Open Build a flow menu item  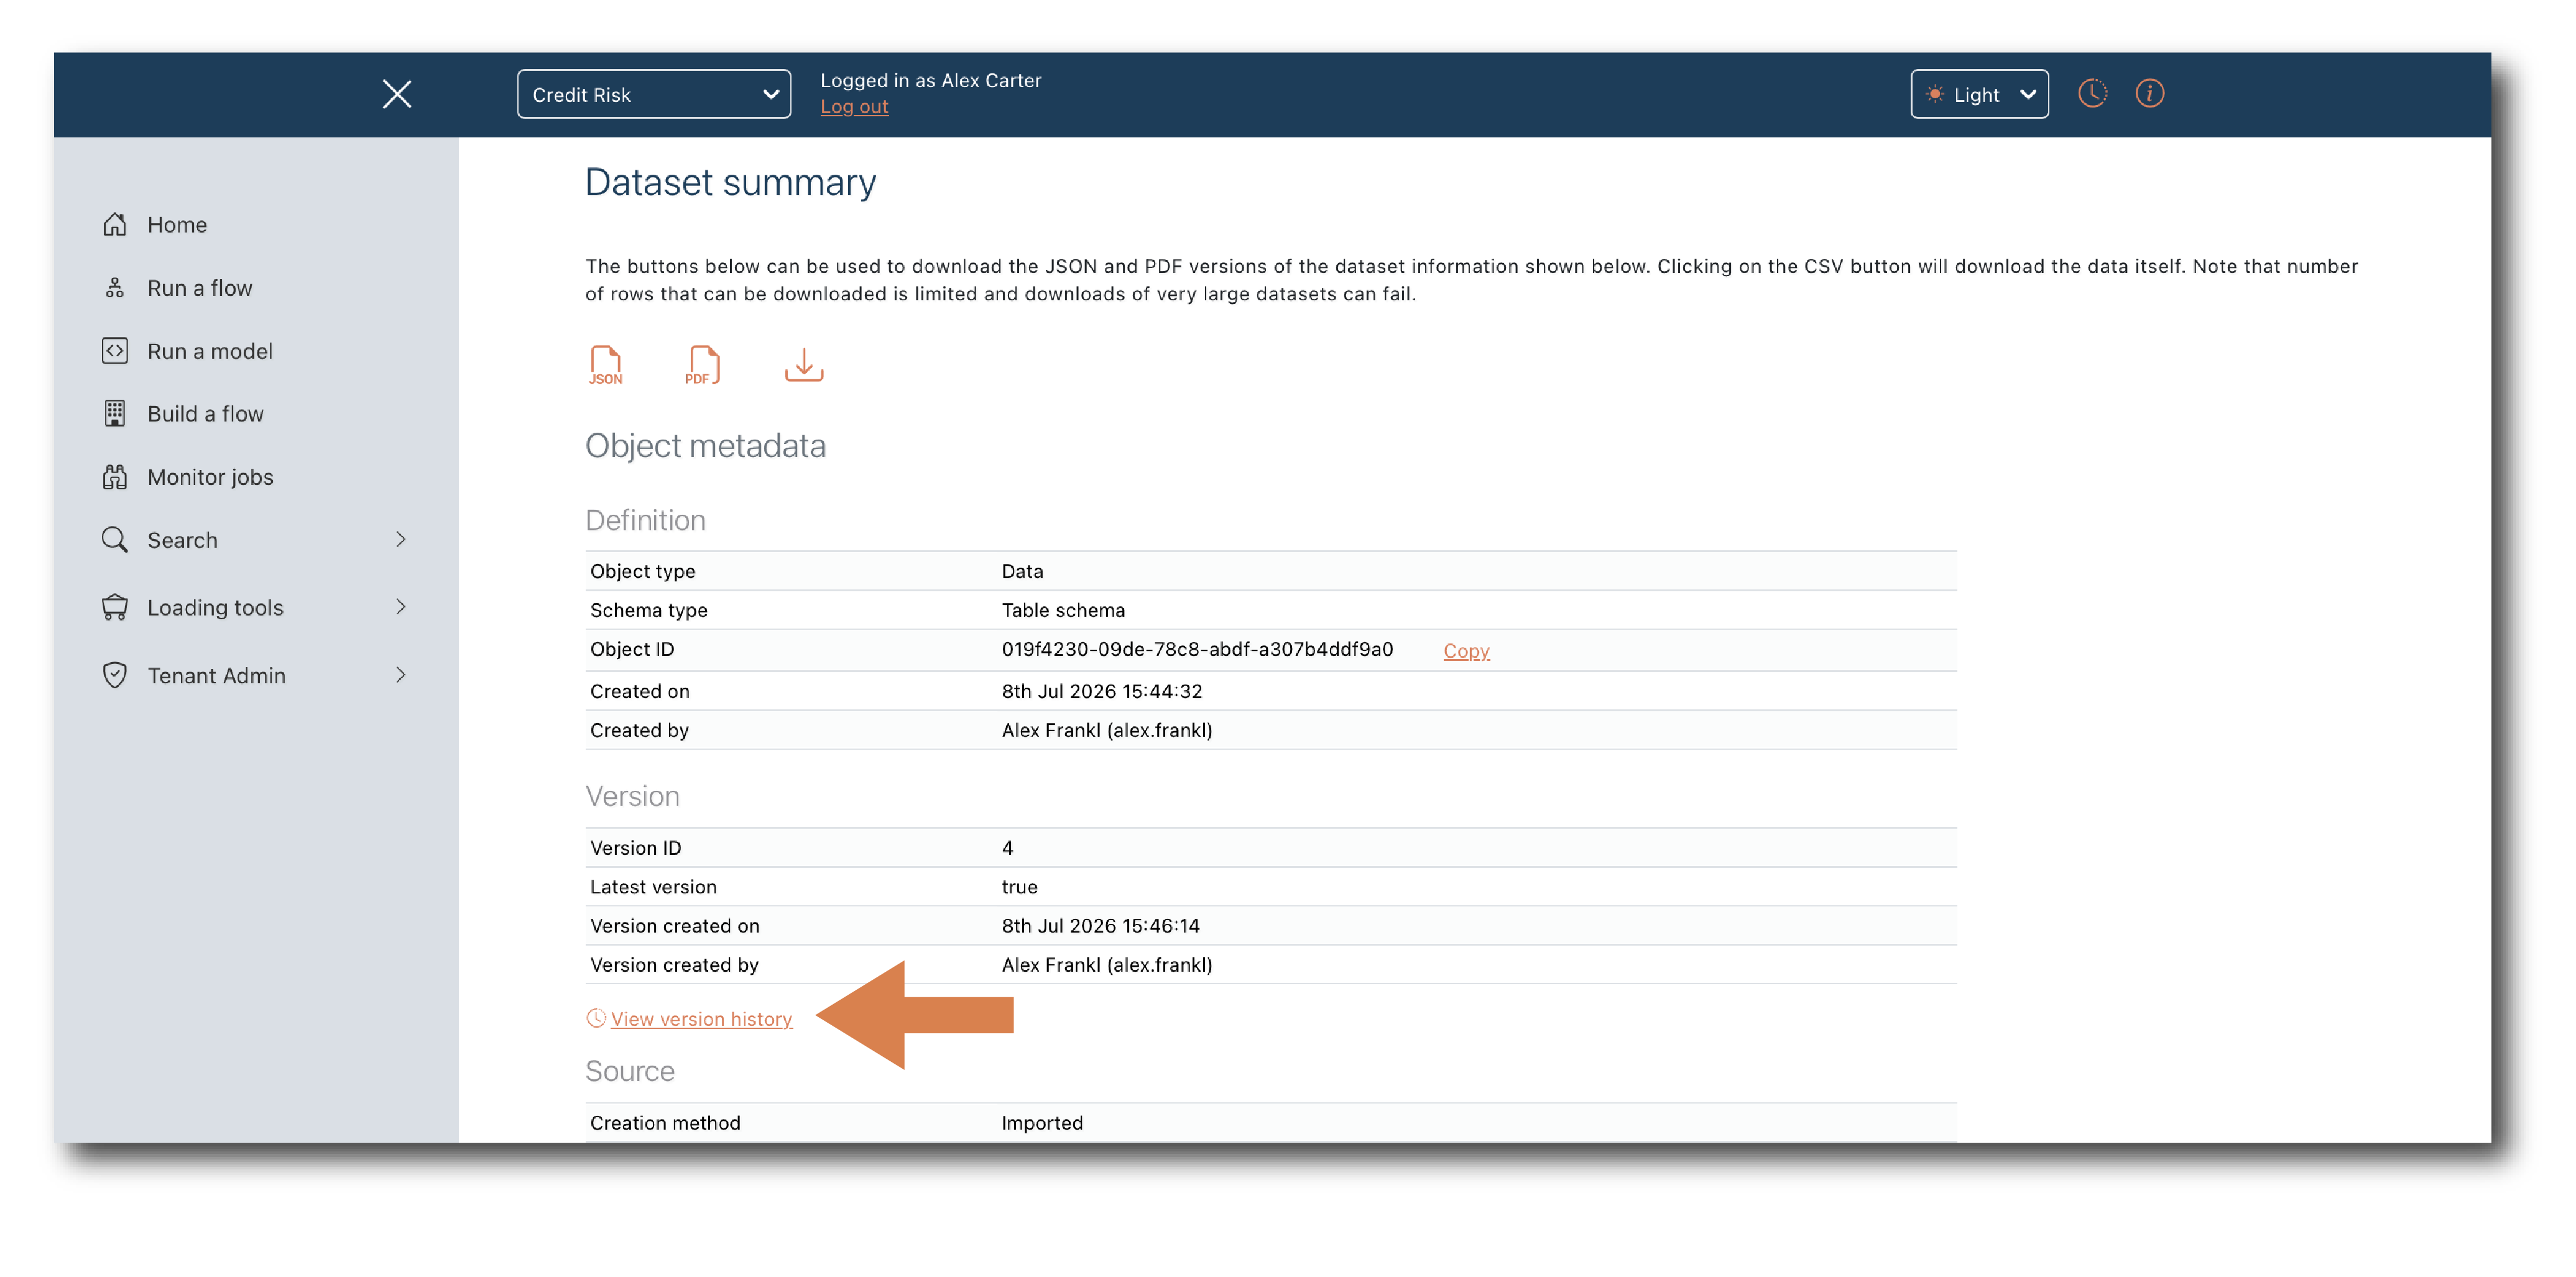click(205, 413)
